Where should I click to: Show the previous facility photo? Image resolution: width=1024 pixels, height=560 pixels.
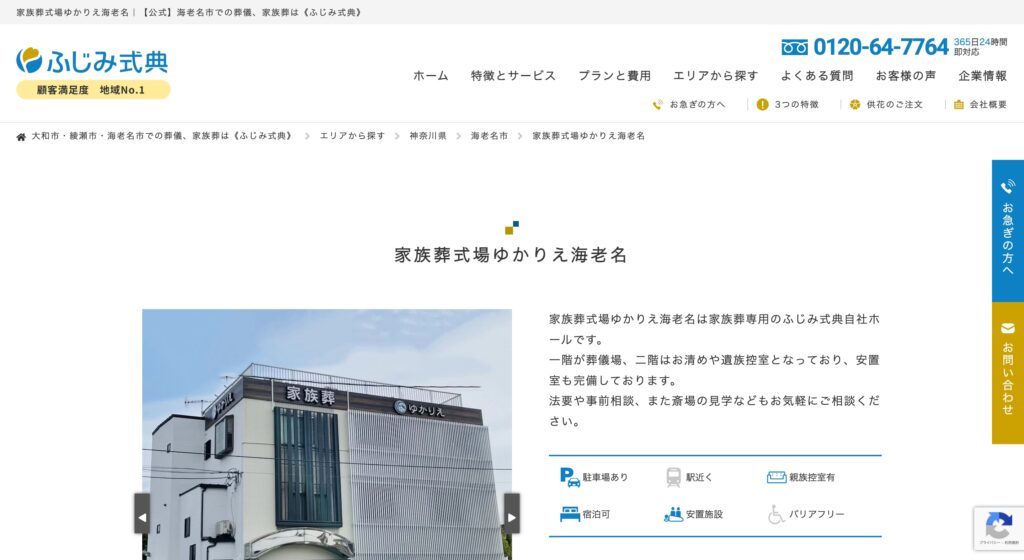coord(142,515)
